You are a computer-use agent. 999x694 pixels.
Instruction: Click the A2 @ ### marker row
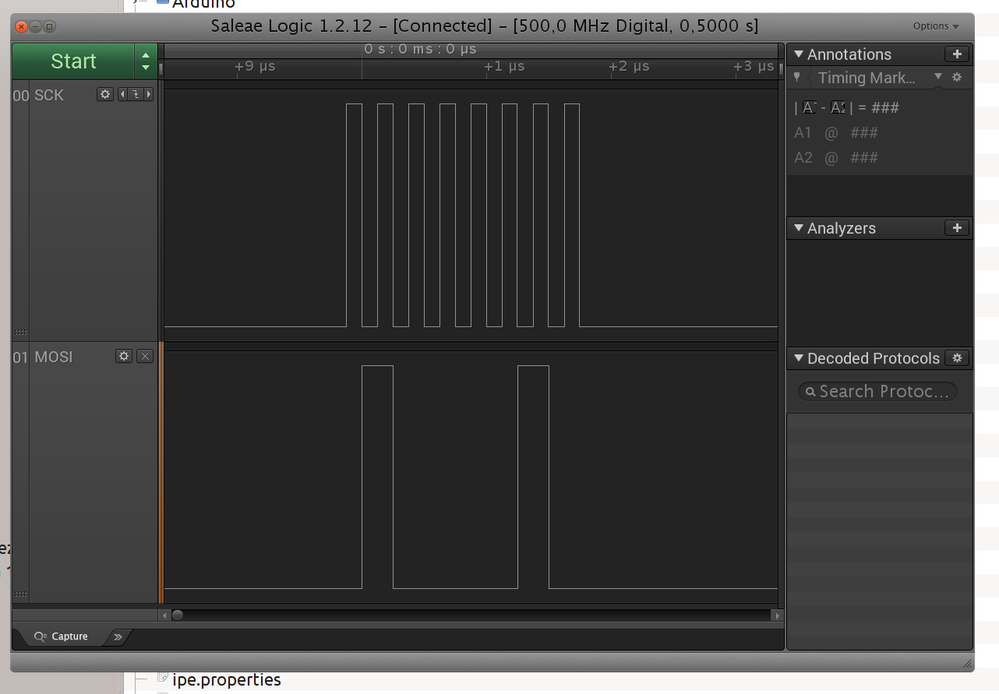836,157
